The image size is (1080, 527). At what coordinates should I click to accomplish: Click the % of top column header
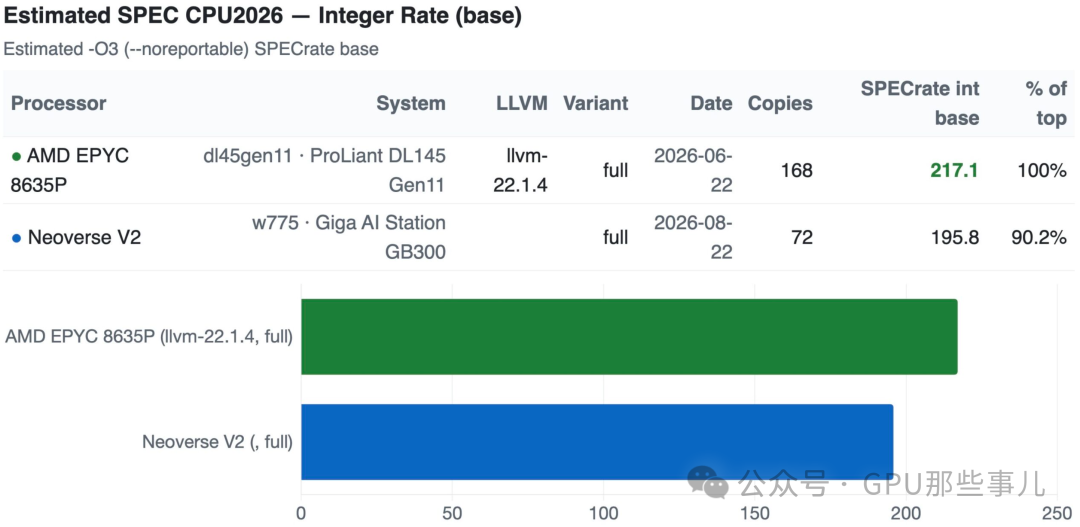tap(1046, 103)
